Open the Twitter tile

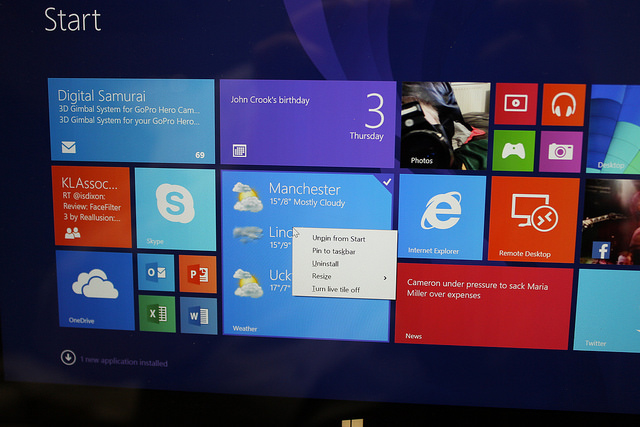pos(607,310)
